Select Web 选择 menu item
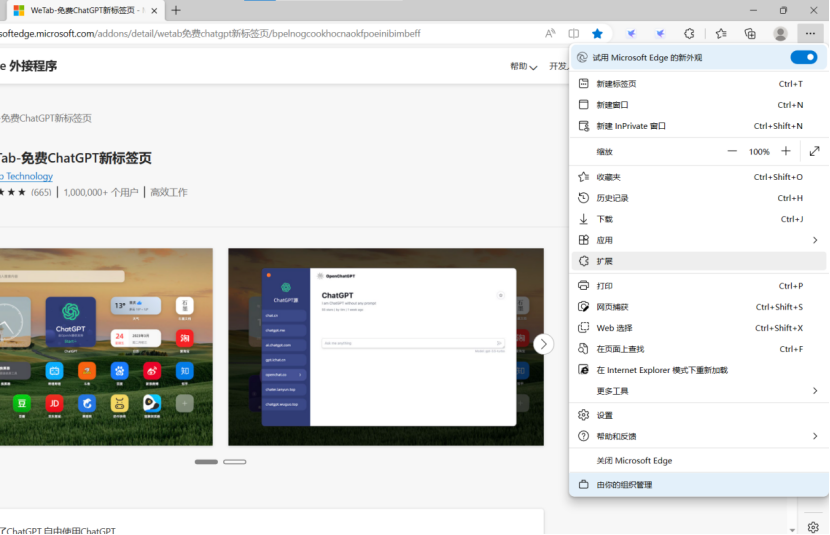This screenshot has height=535, width=830. (x=699, y=328)
